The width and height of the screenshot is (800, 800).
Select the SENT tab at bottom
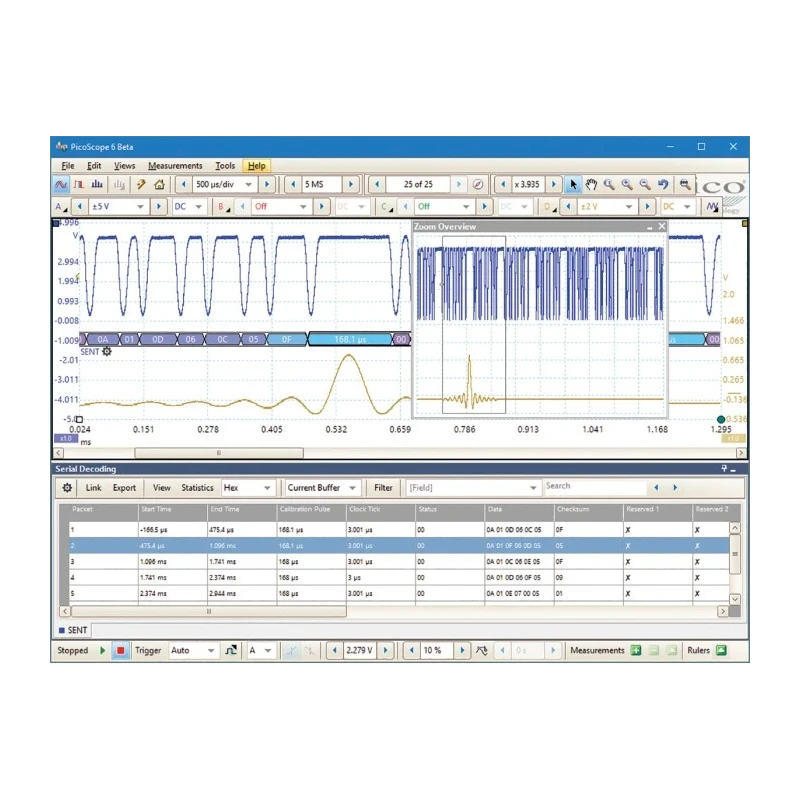73,630
